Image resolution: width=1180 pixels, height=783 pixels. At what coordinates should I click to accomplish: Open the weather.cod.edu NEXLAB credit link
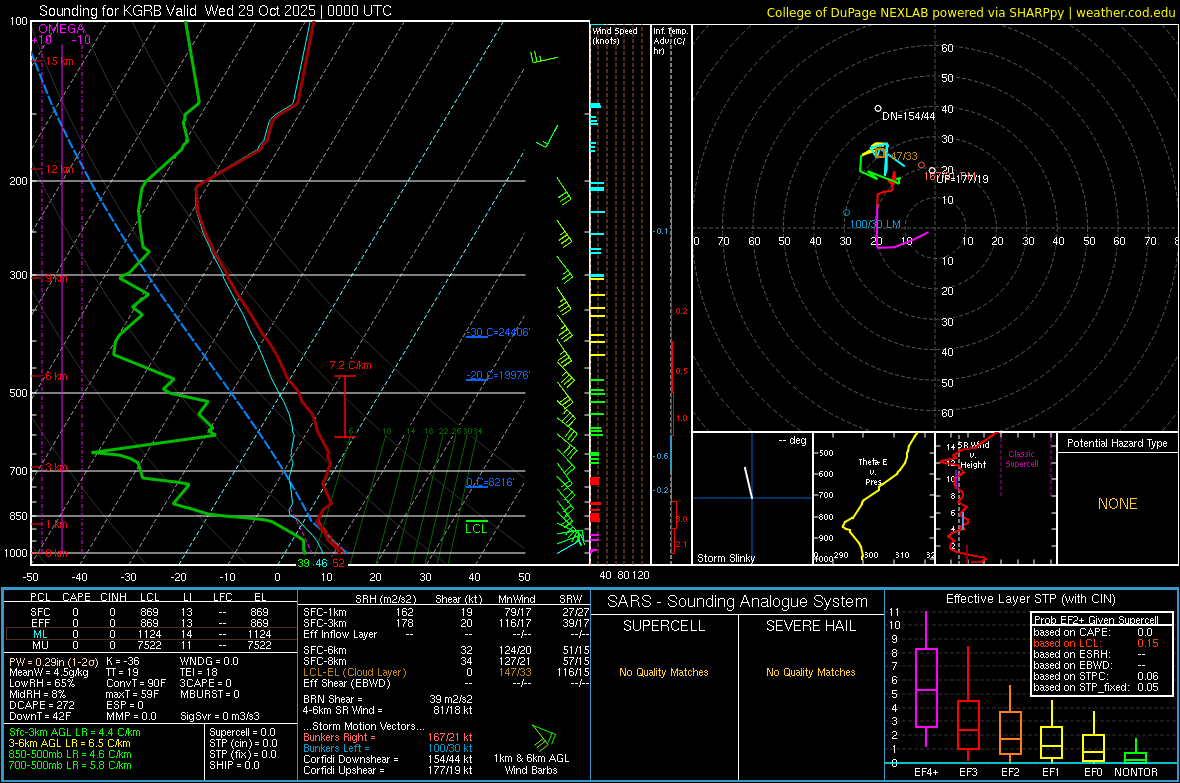click(x=970, y=12)
